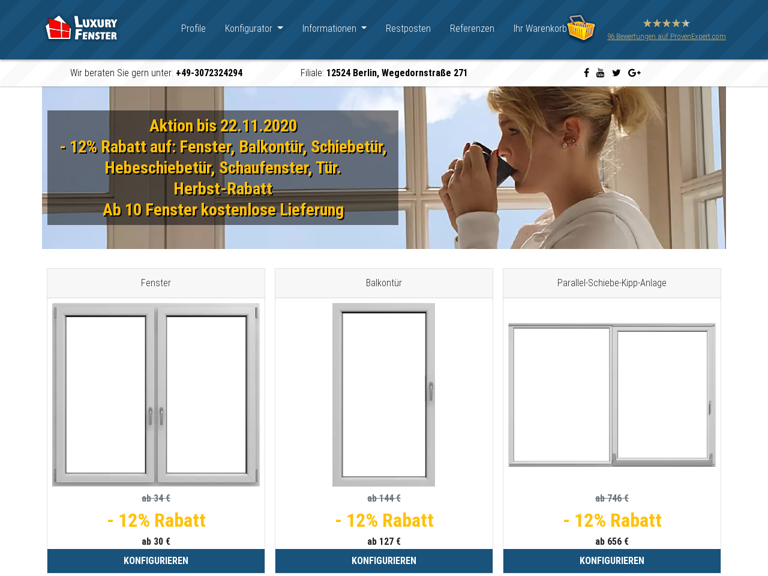This screenshot has height=576, width=768.
Task: Click the Luxury Fenster logo
Action: pos(81,28)
